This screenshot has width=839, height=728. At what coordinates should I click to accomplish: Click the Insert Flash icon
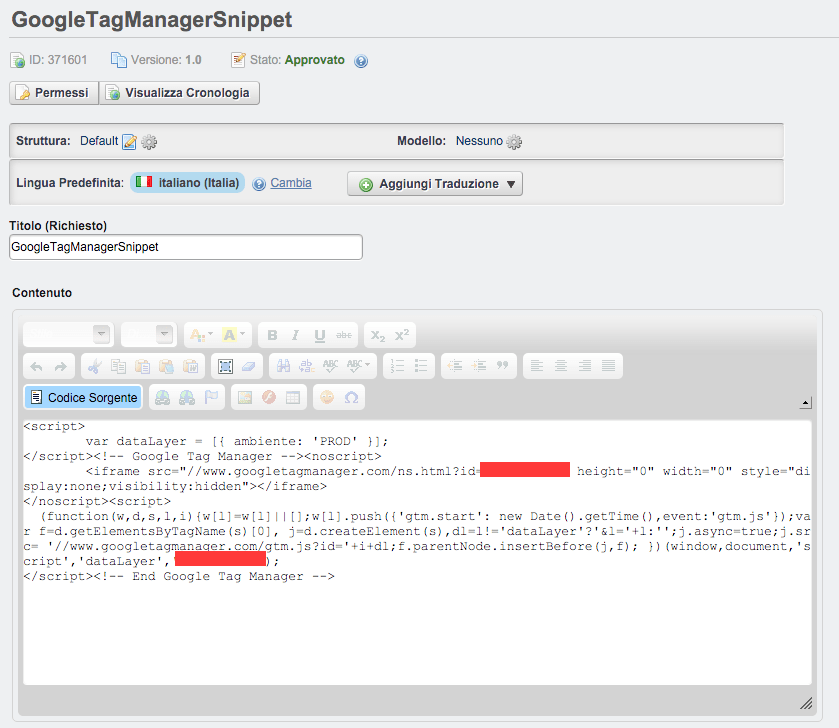pyautogui.click(x=269, y=397)
